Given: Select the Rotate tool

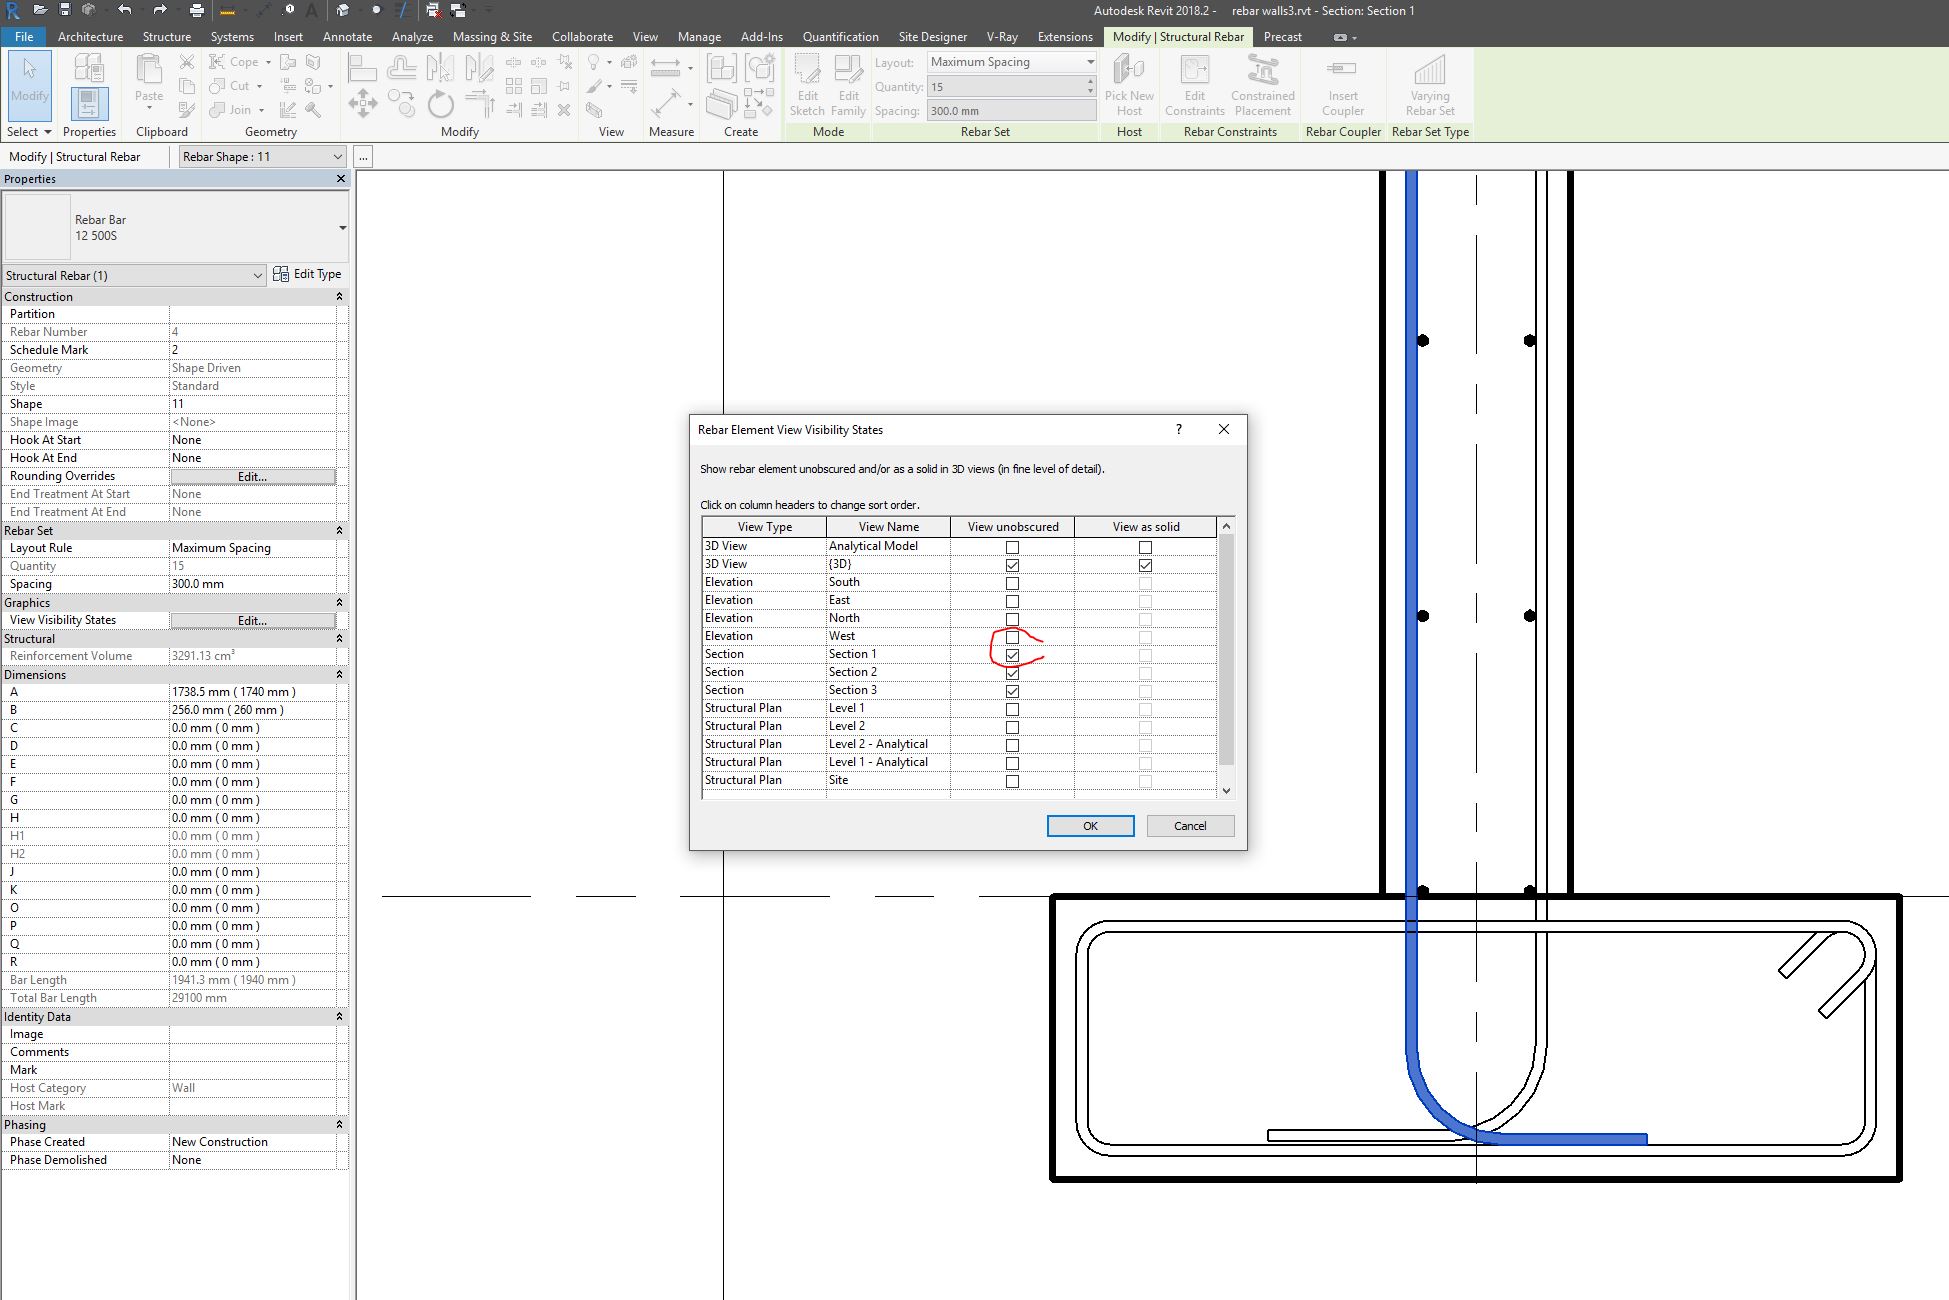Looking at the screenshot, I should click(x=440, y=104).
